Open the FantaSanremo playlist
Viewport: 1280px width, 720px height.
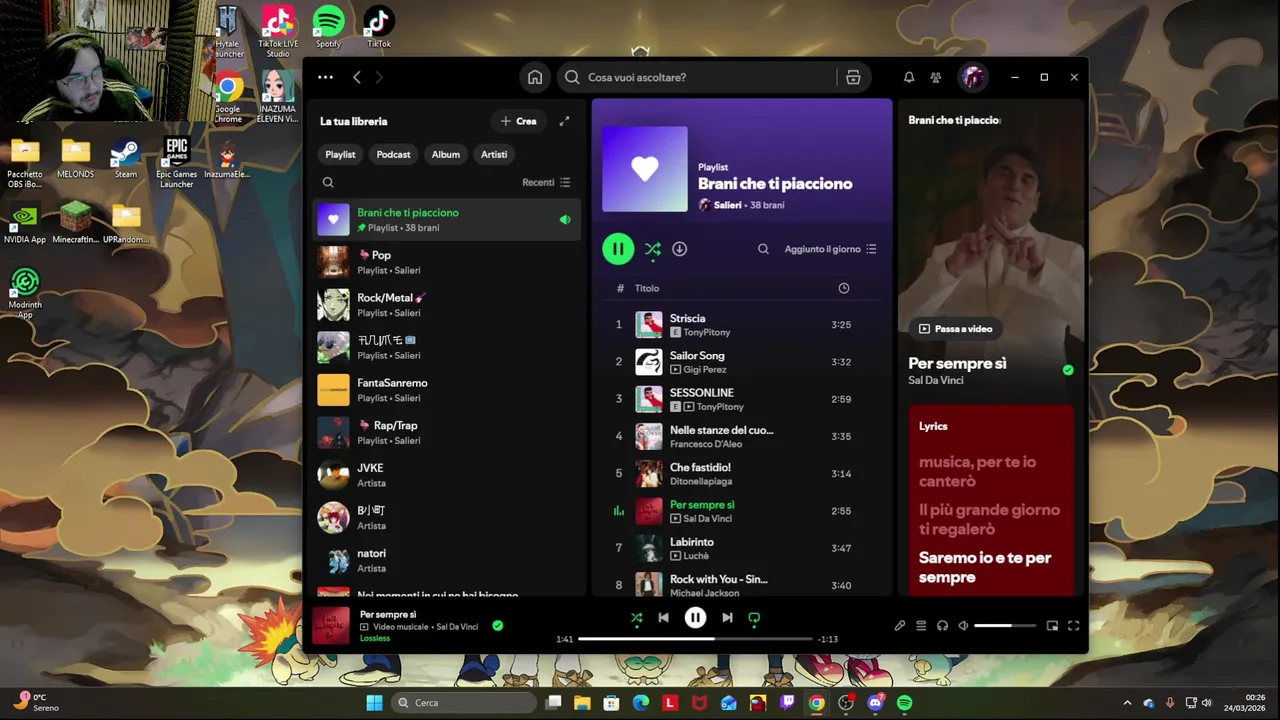click(447, 390)
